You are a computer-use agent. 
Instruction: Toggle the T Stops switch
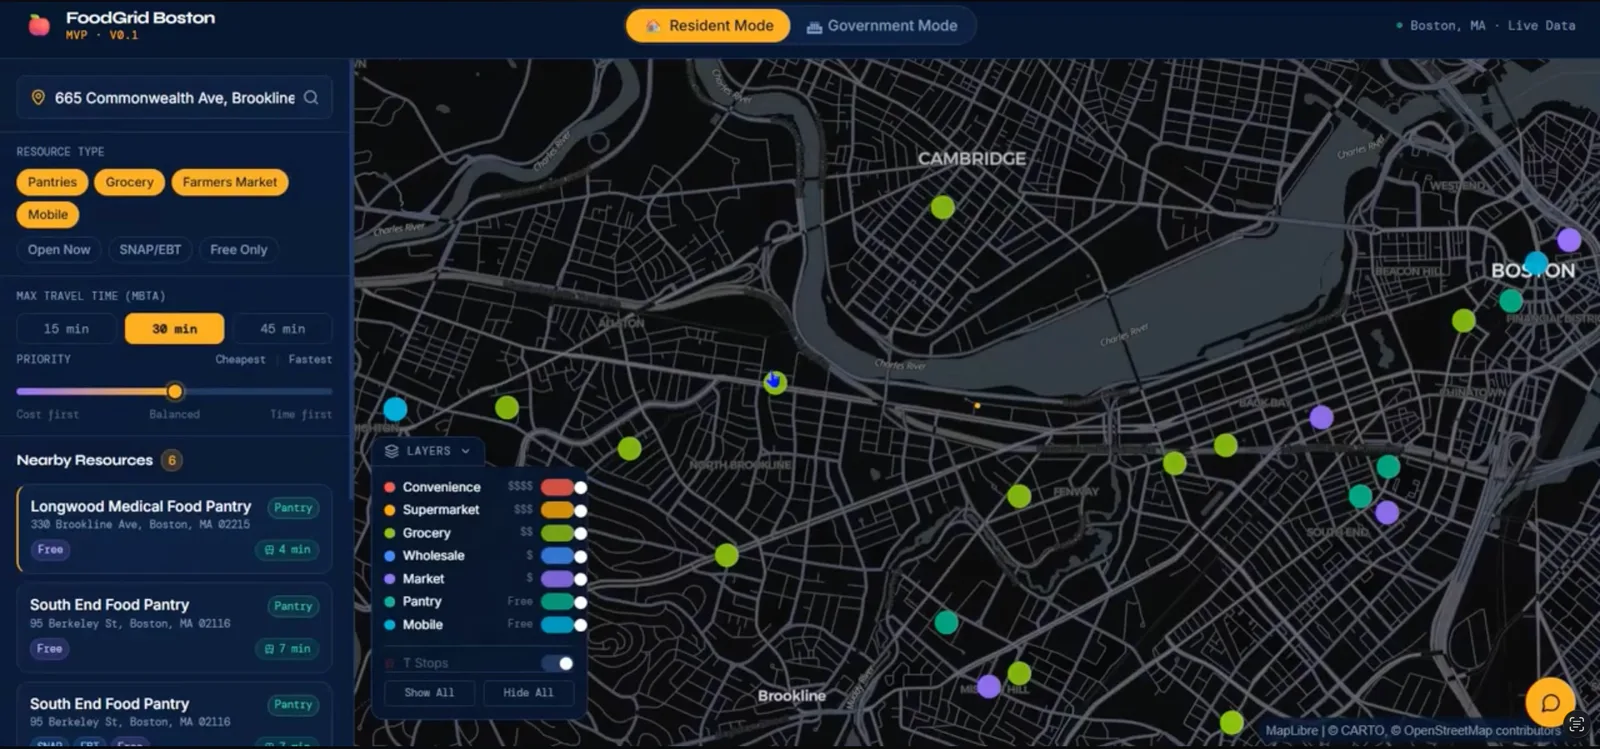(x=557, y=663)
